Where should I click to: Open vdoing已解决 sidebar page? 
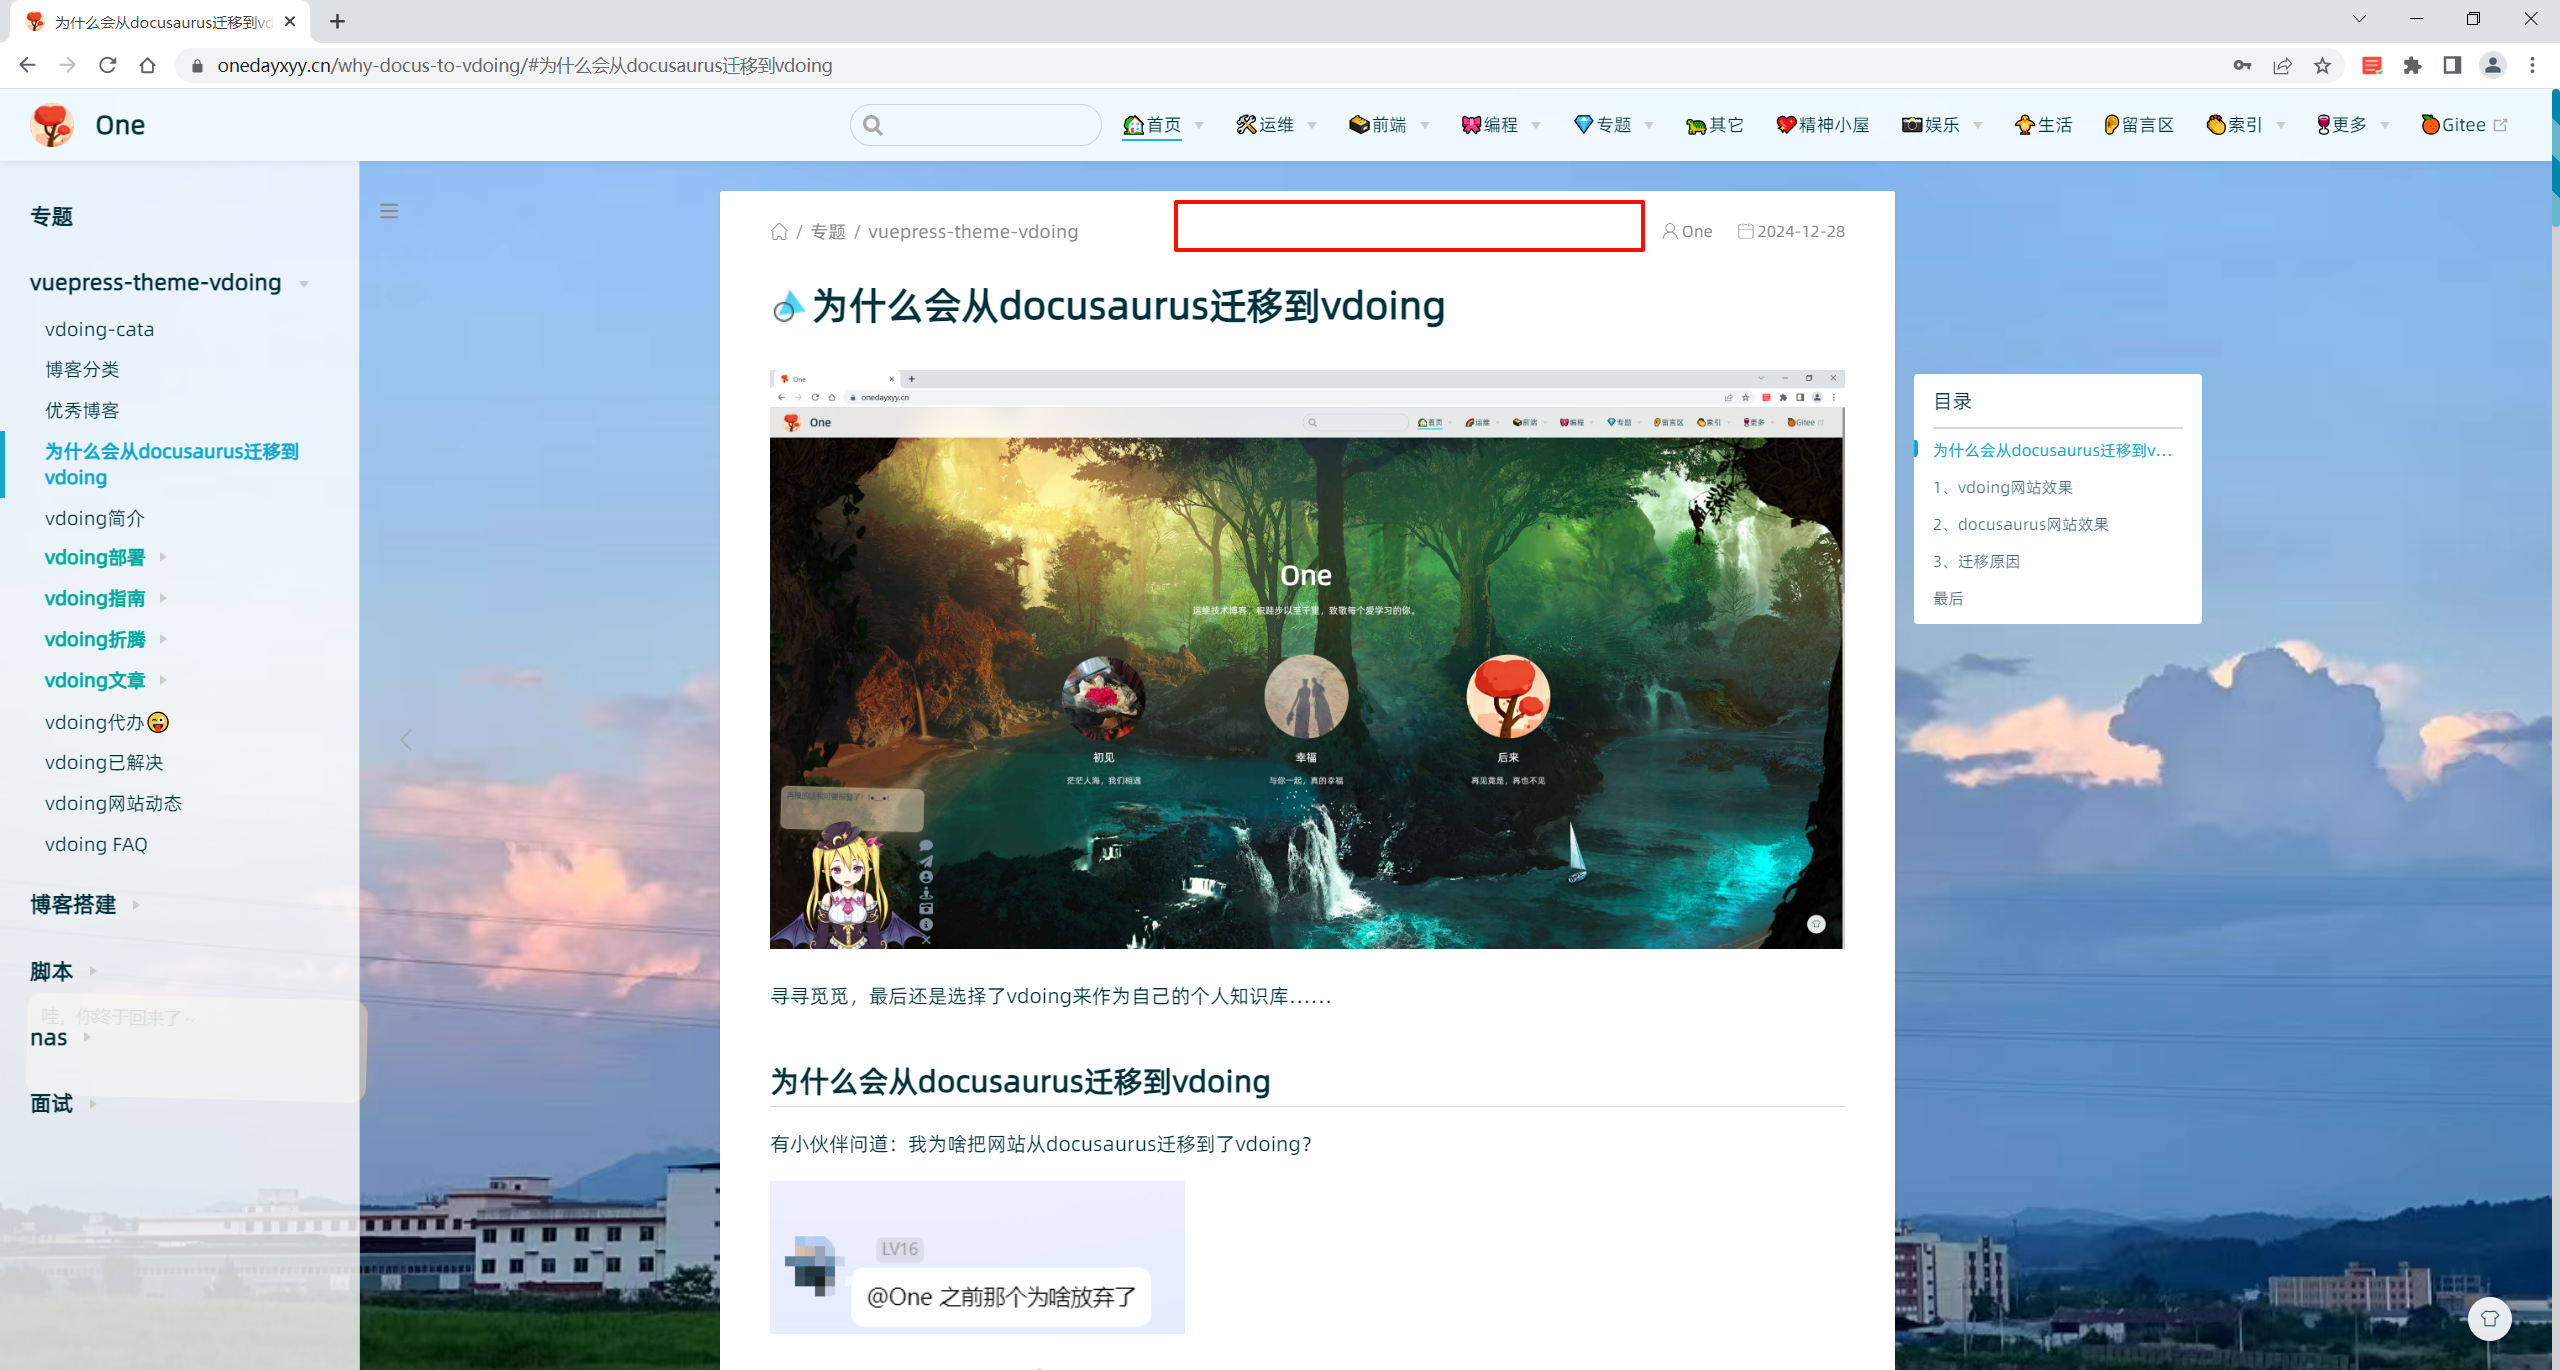pyautogui.click(x=104, y=762)
